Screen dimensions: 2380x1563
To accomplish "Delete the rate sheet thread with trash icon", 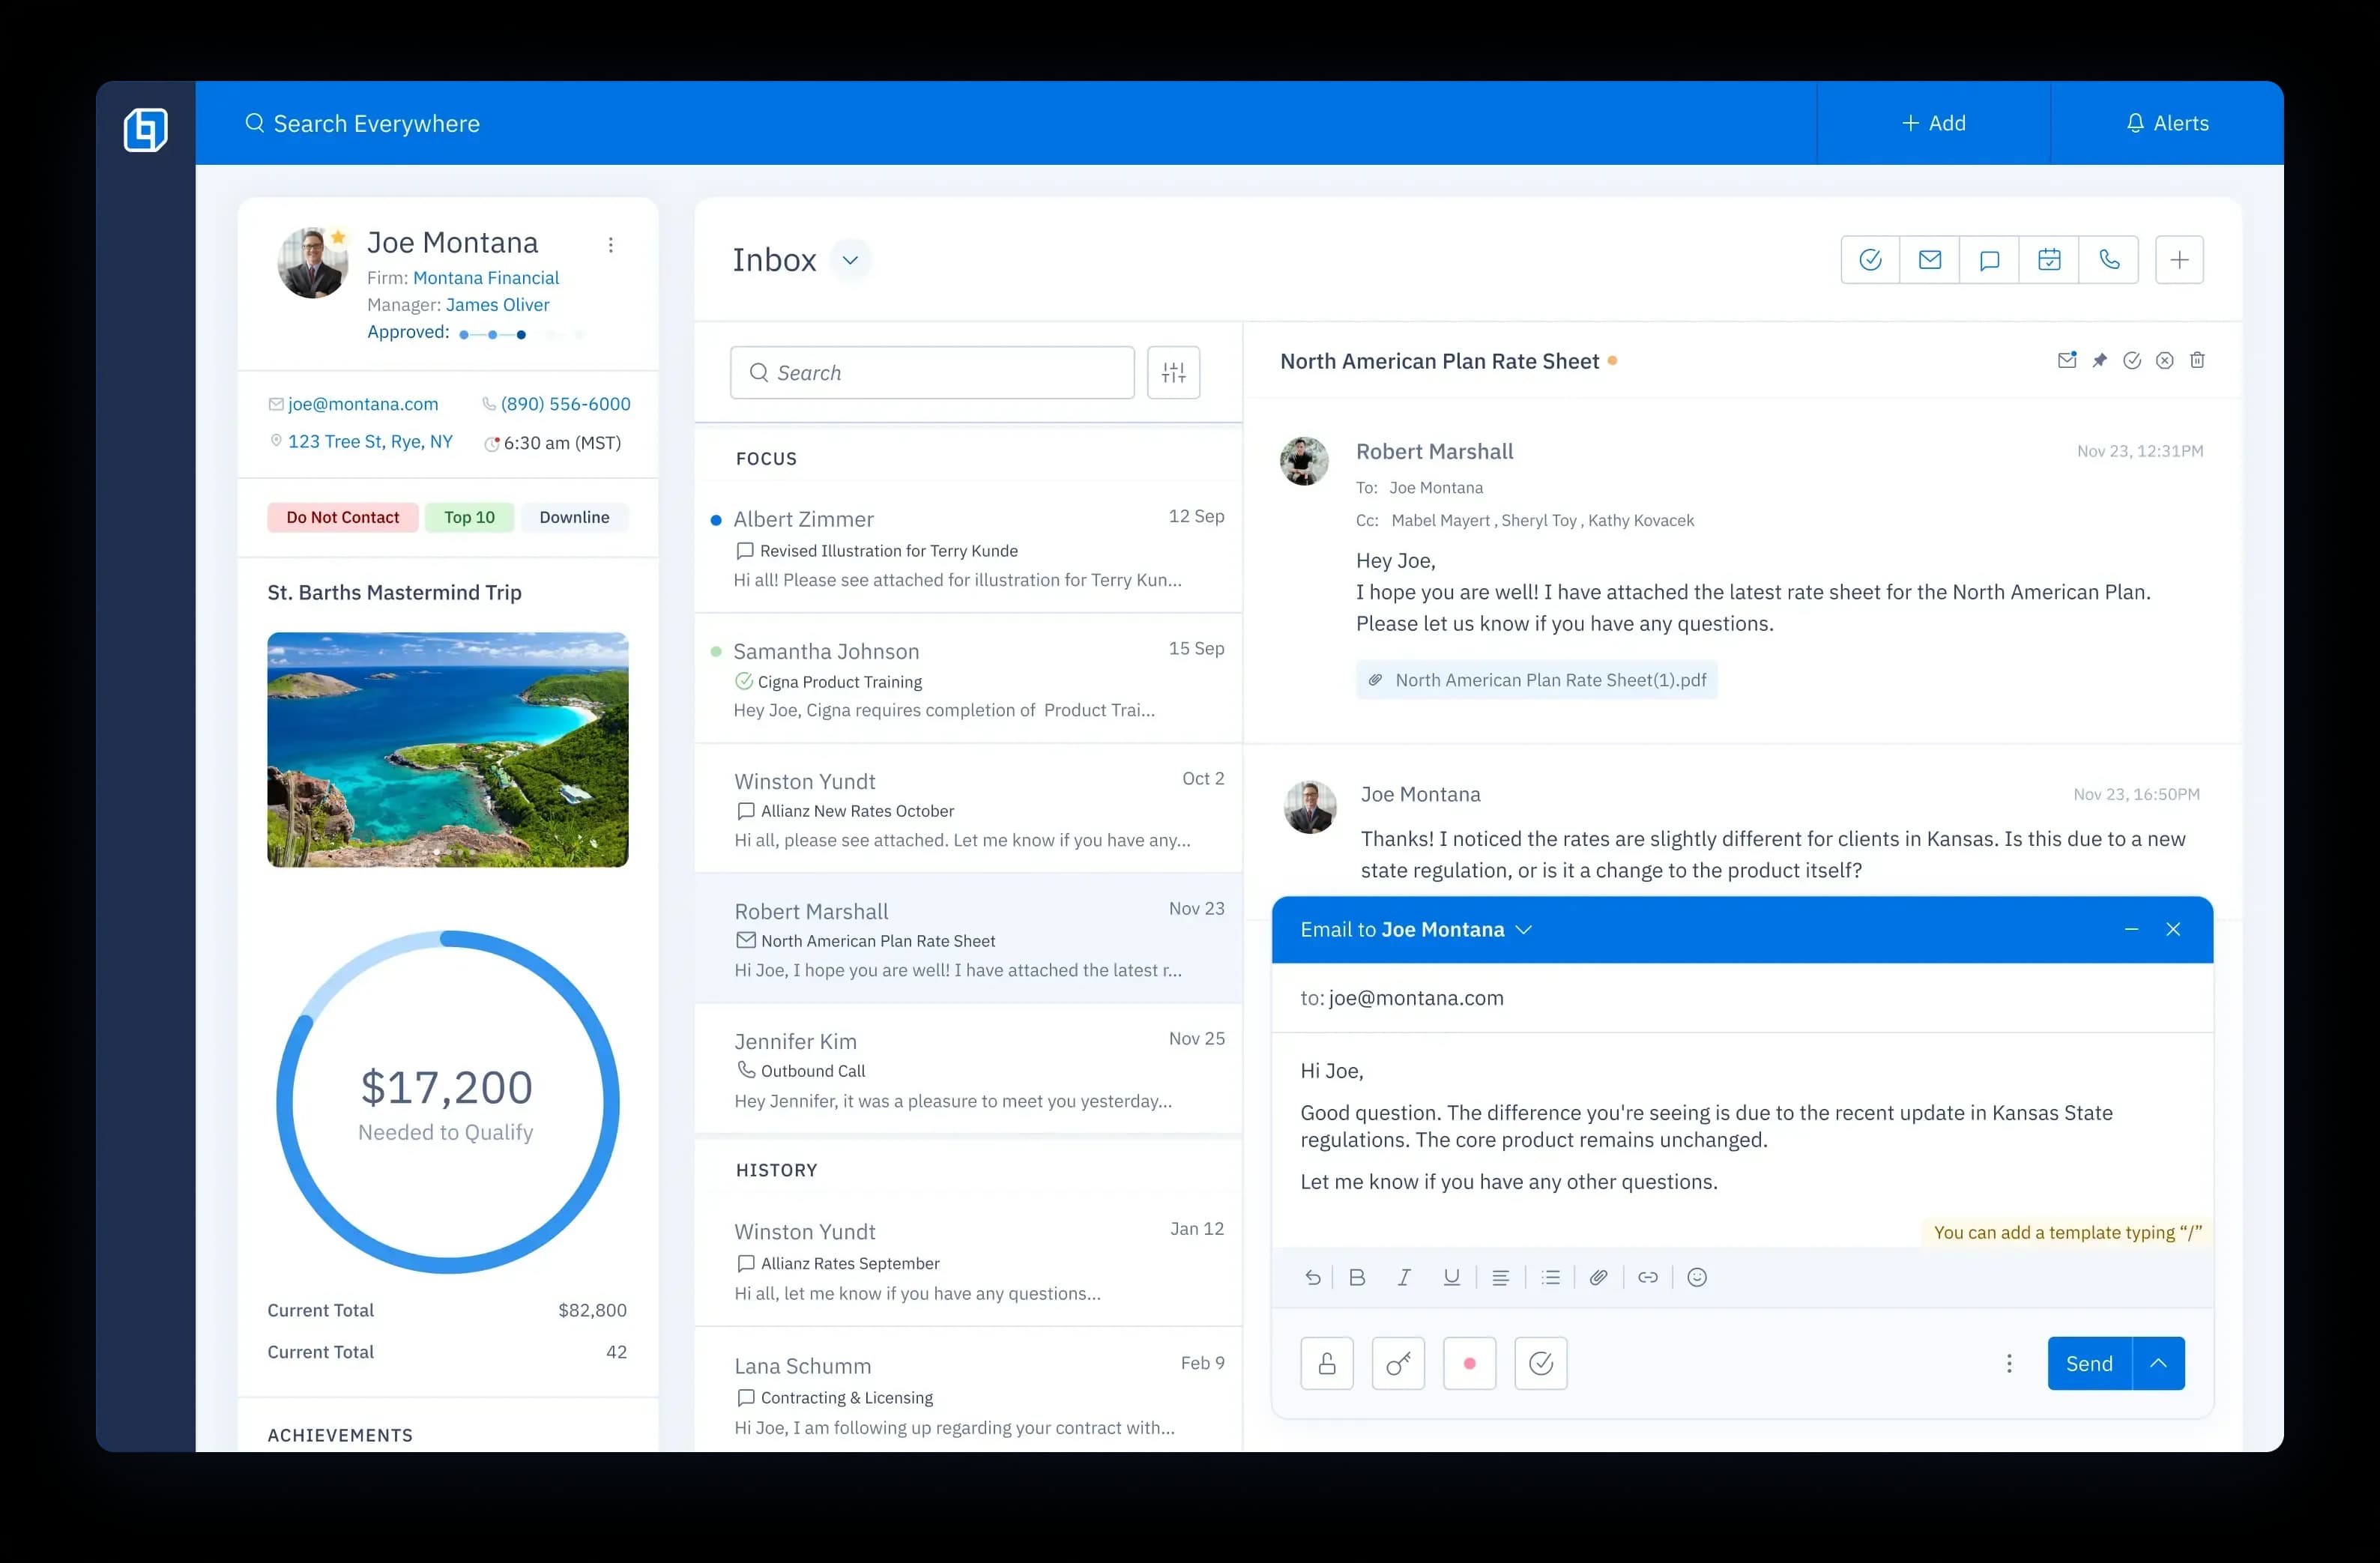I will (x=2198, y=360).
